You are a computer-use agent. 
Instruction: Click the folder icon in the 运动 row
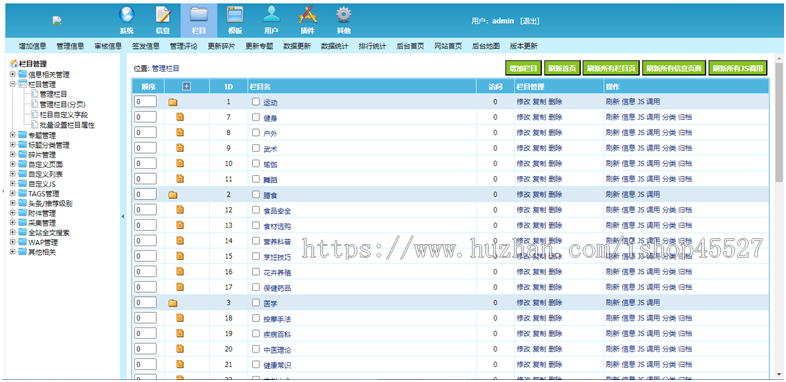[x=172, y=102]
